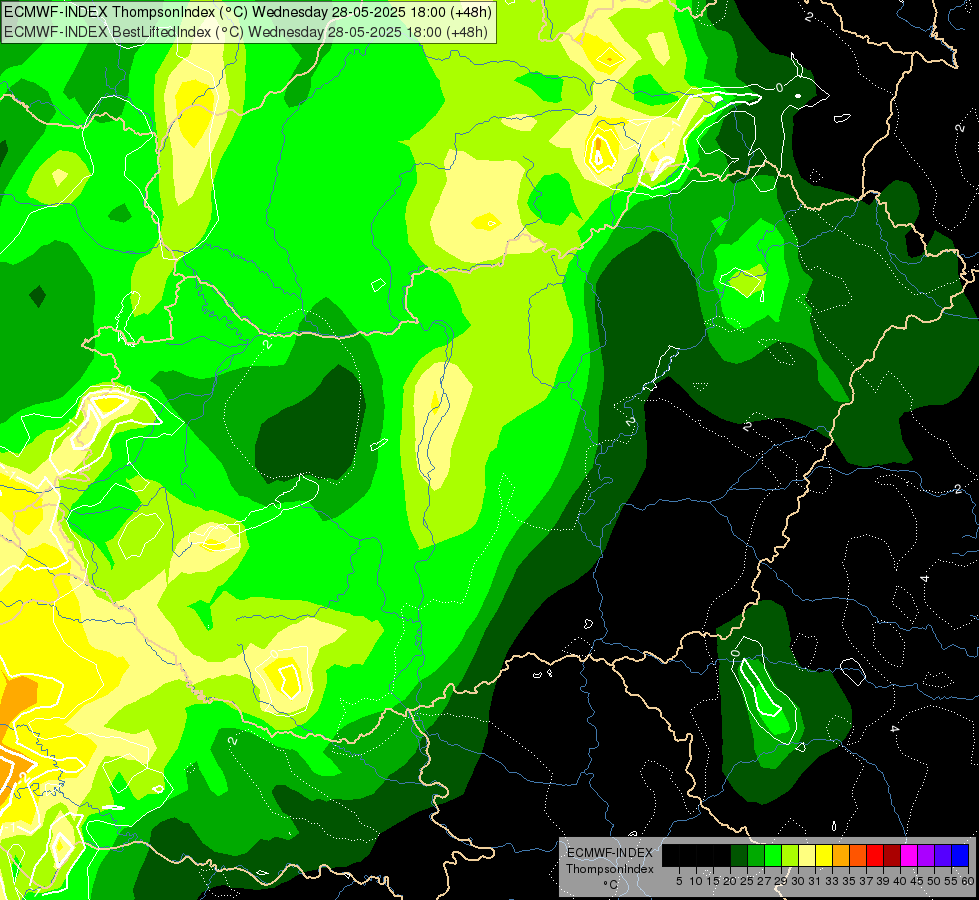Pick the orange 33–35 legend swatch
This screenshot has width=979, height=900.
point(841,855)
